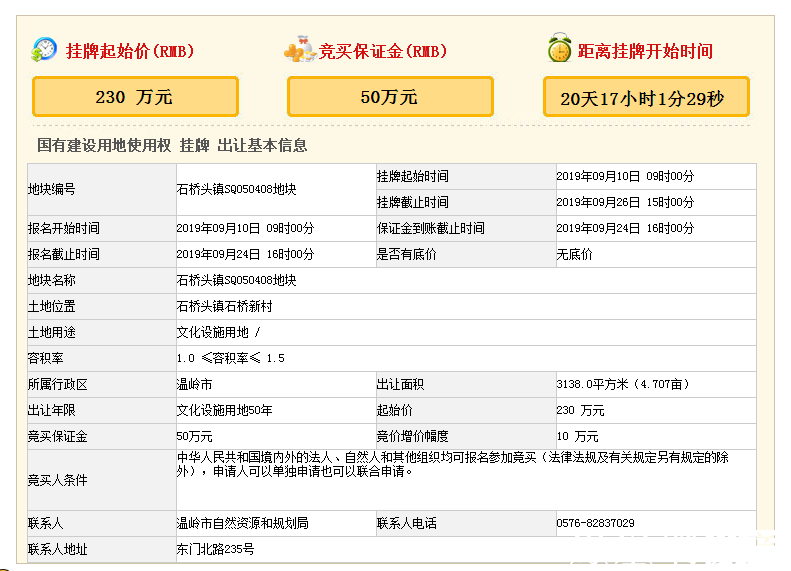
Task: Click the 报名截止时间 label
Action: pos(64,254)
